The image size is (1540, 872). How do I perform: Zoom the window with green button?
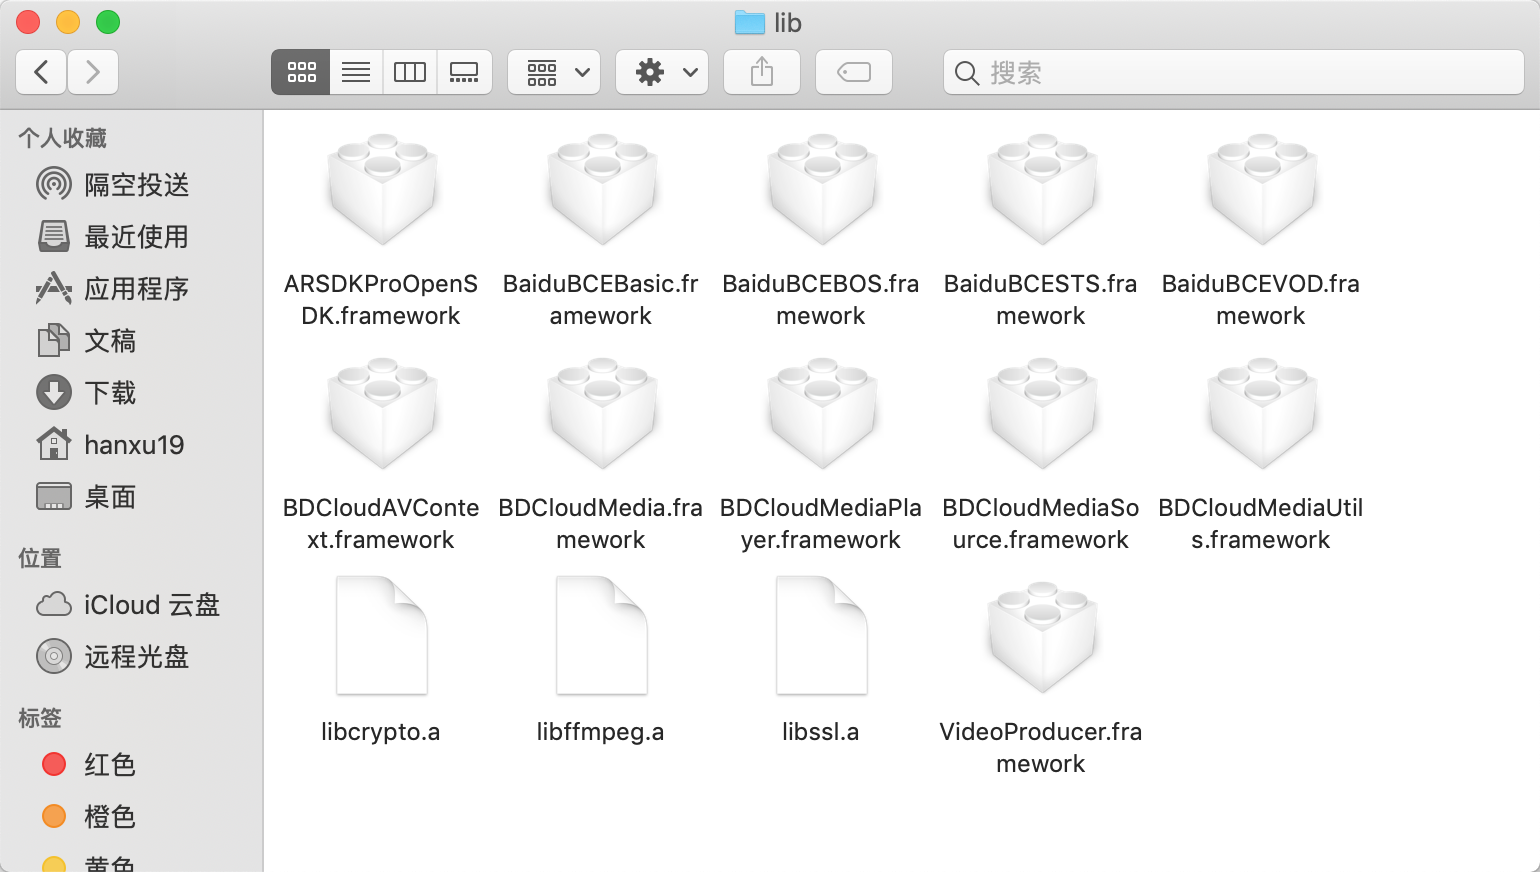pyautogui.click(x=108, y=22)
